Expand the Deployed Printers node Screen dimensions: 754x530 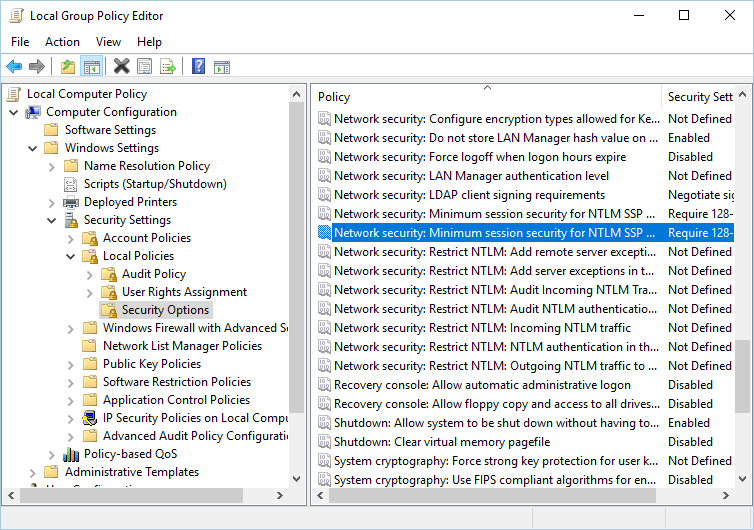(52, 203)
